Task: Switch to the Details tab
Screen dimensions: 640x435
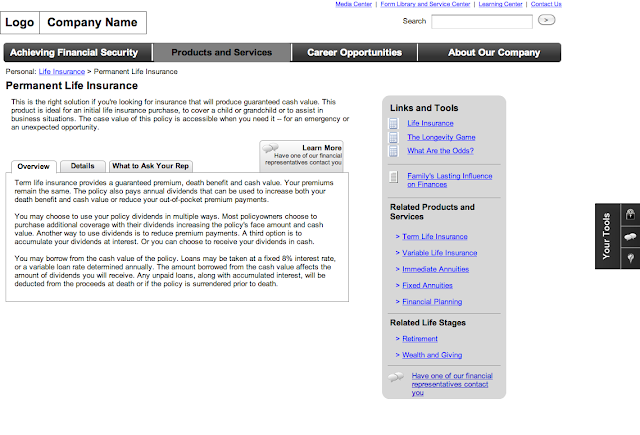Action: click(x=82, y=166)
